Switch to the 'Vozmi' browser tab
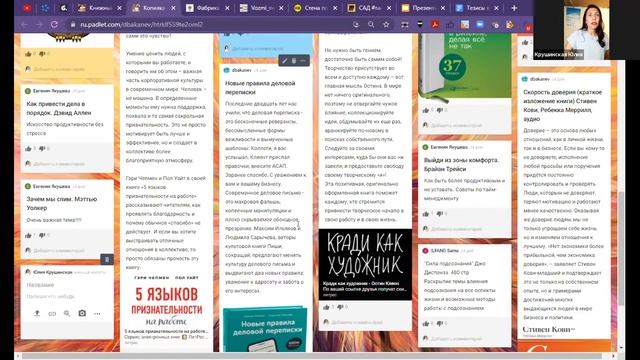Image resolution: width=640 pixels, height=360 pixels. tap(262, 8)
